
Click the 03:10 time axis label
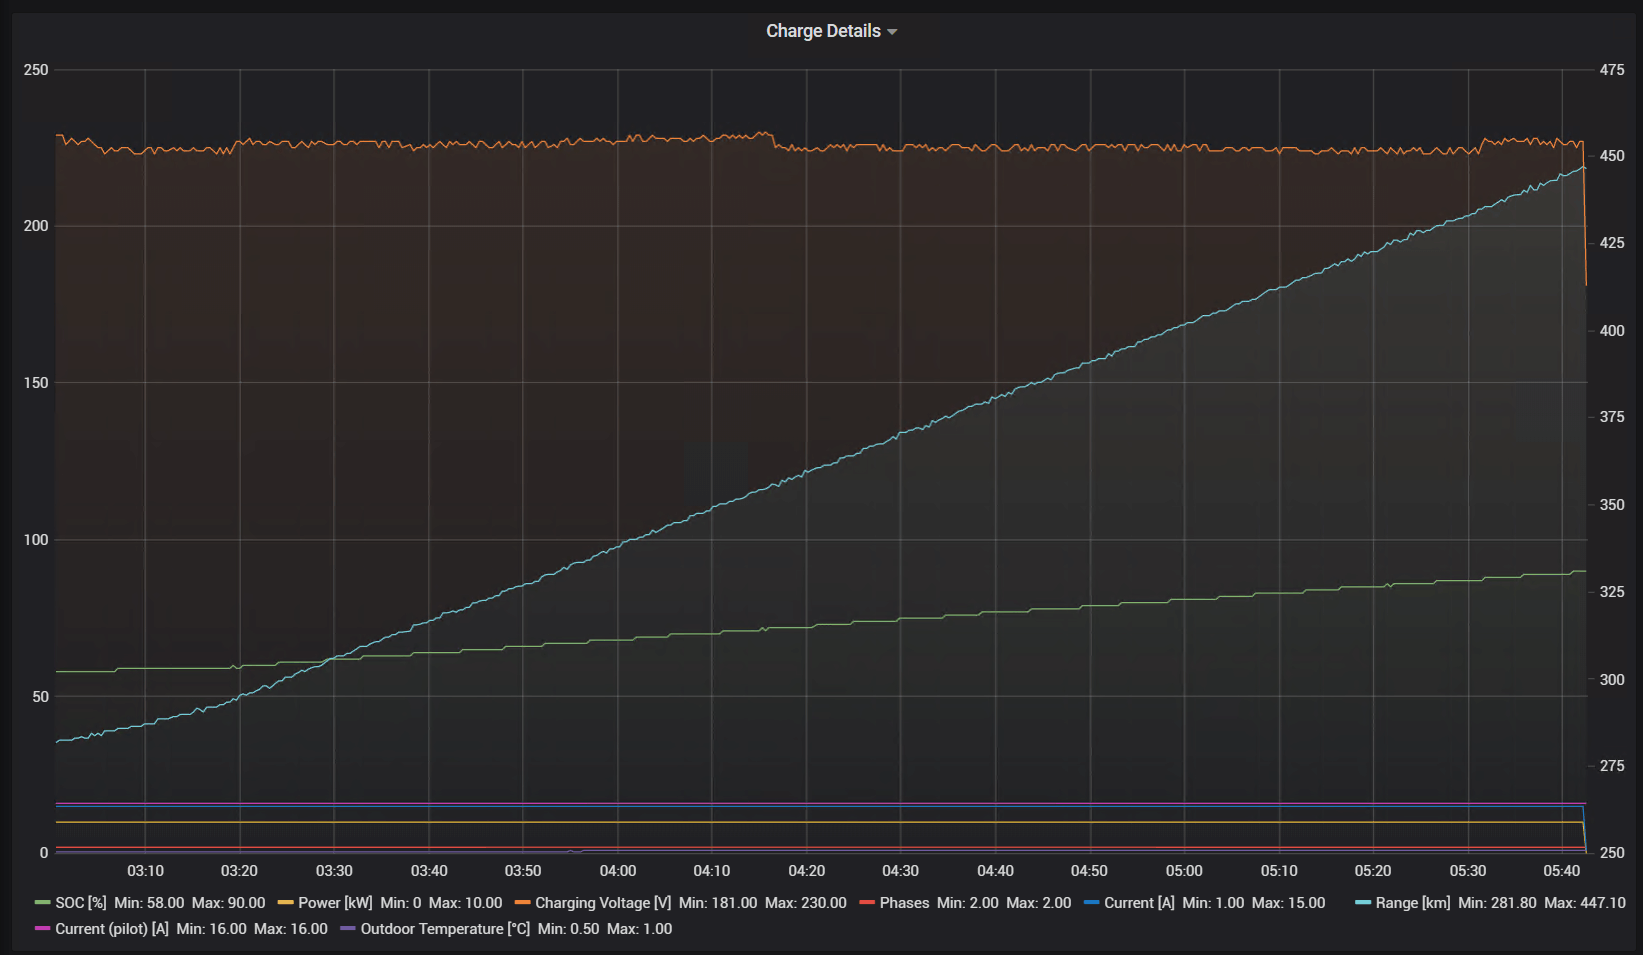pyautogui.click(x=145, y=871)
